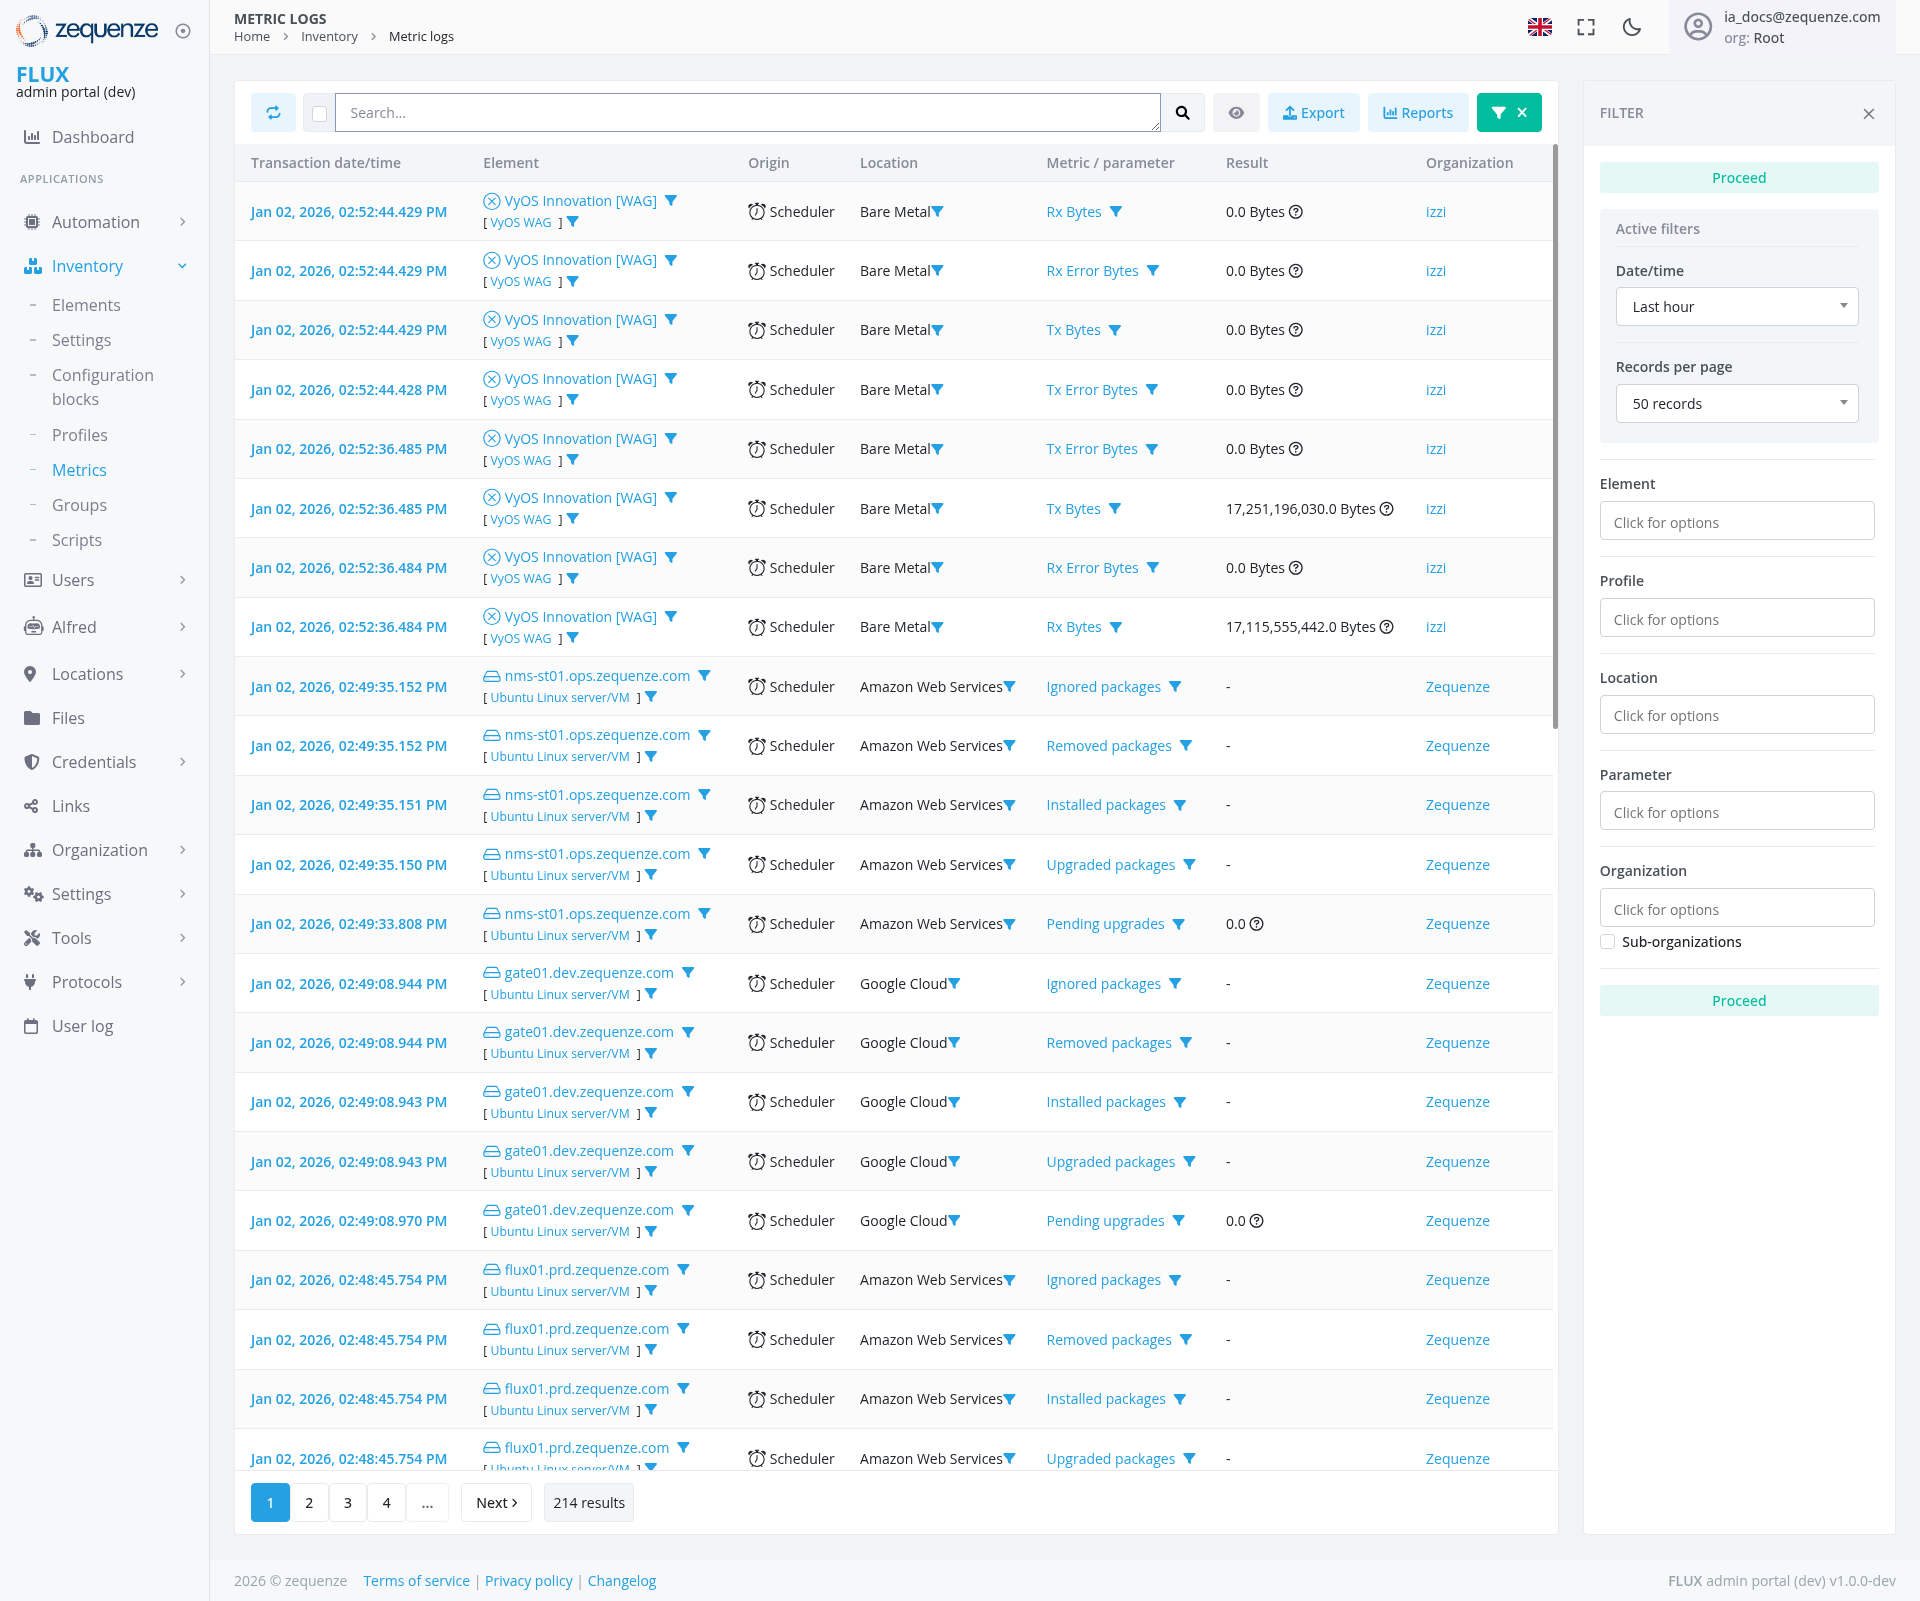Image resolution: width=1920 pixels, height=1601 pixels.
Task: Click Inventory breadcrumb link
Action: (329, 37)
